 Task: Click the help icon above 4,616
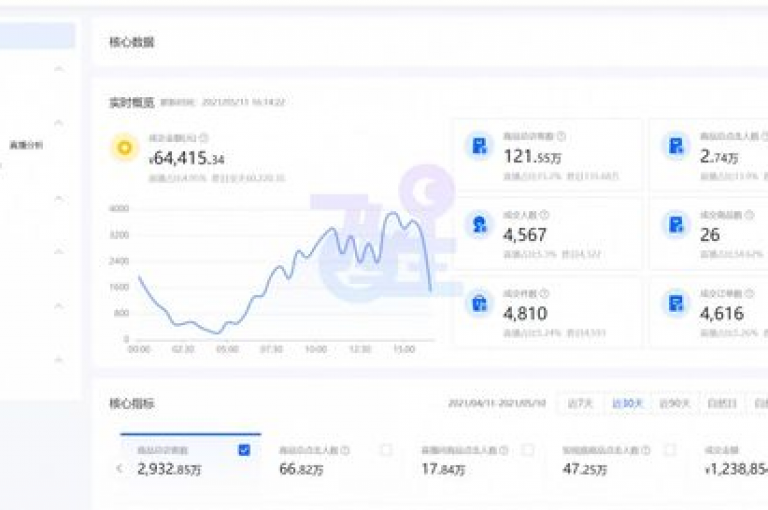click(749, 293)
